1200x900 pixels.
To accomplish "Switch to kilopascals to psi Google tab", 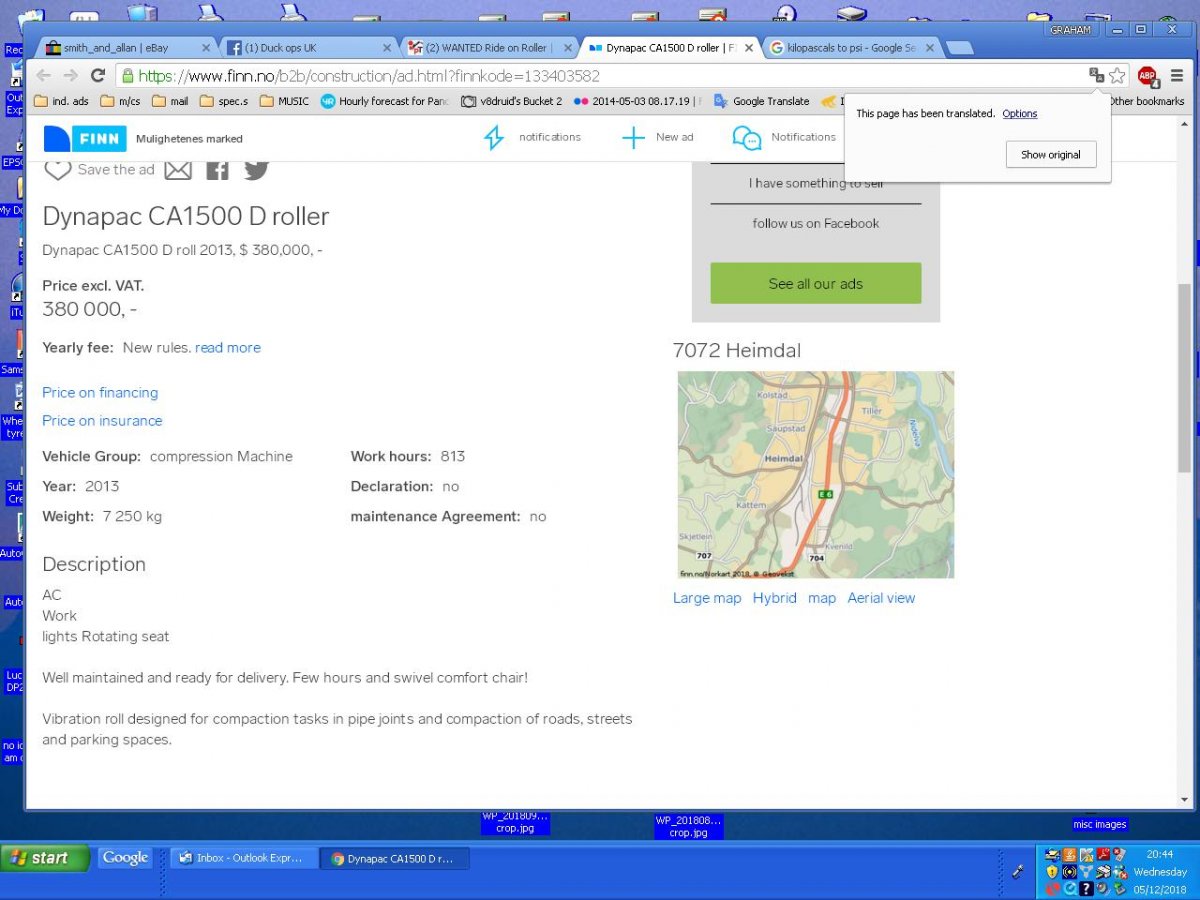I will pyautogui.click(x=852, y=47).
